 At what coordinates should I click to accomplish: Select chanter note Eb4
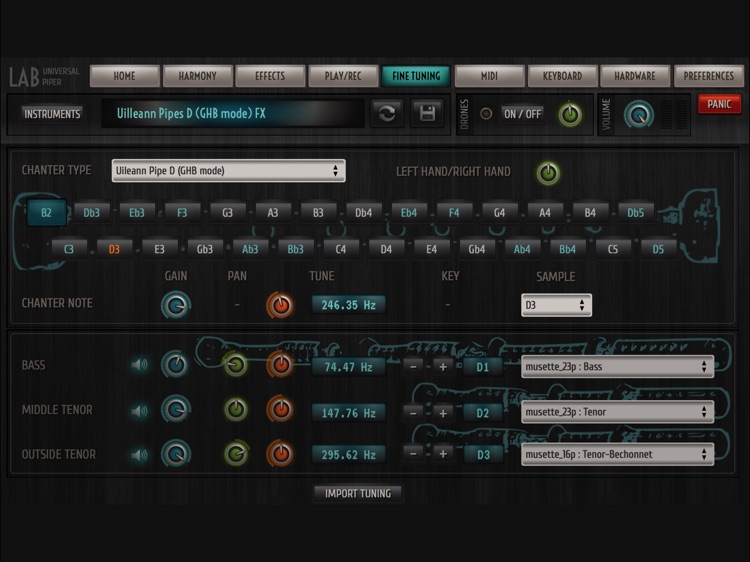(408, 213)
